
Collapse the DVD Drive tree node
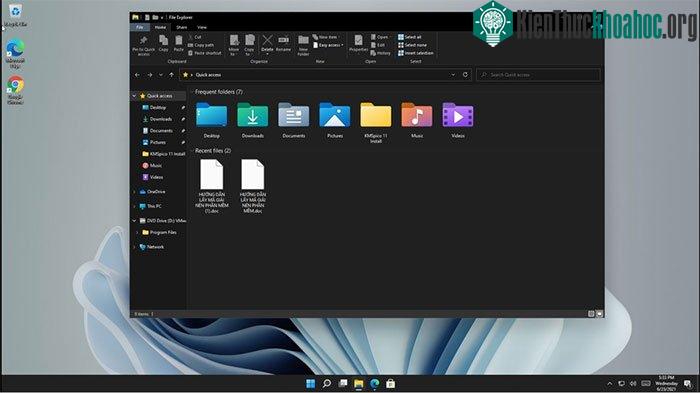134,221
